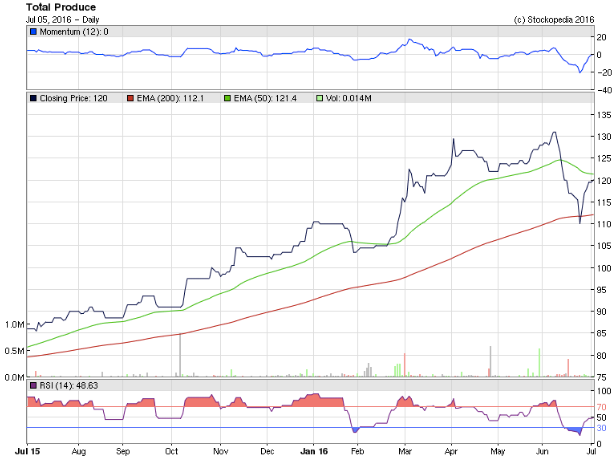616x461 pixels.
Task: Click the 'Closing Price: 120' legend text
Action: pos(73,98)
